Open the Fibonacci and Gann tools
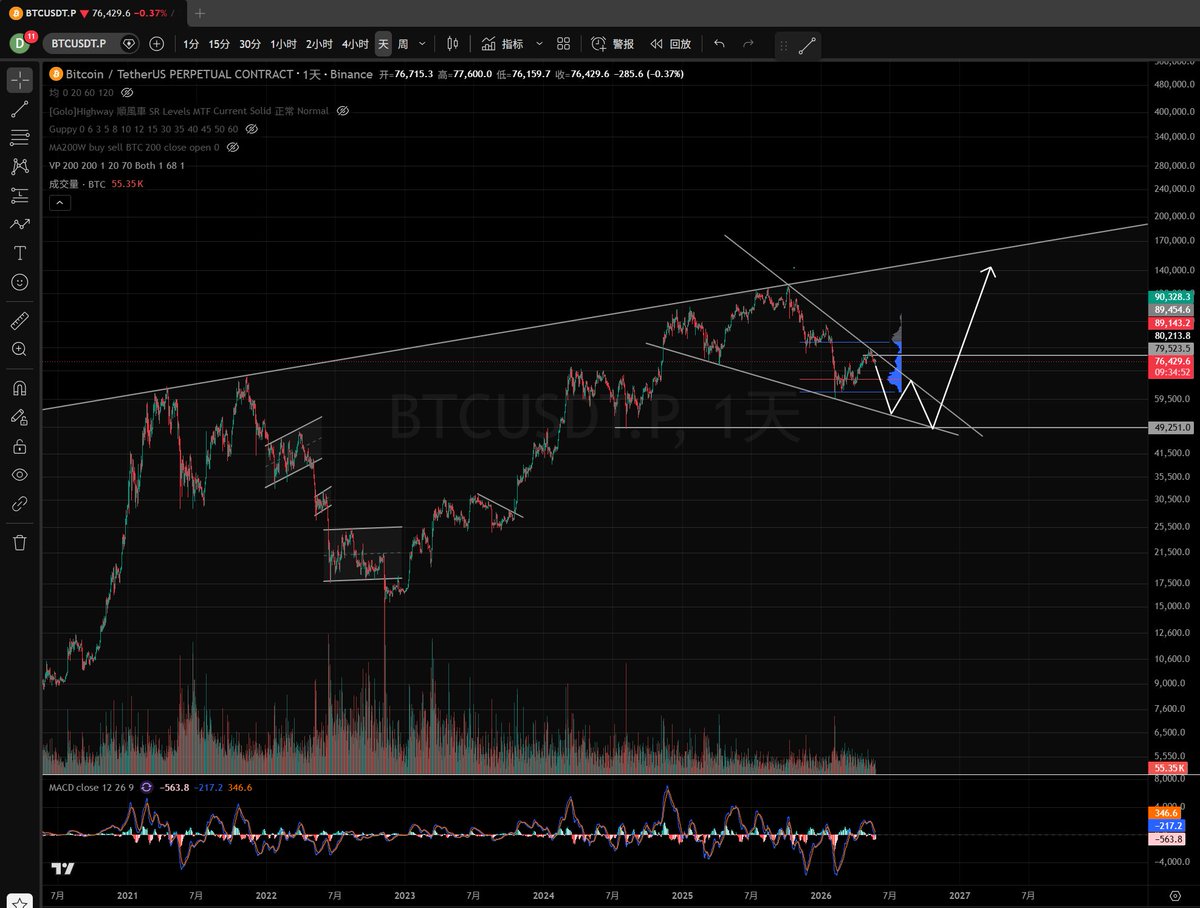1200x908 pixels. [x=20, y=137]
